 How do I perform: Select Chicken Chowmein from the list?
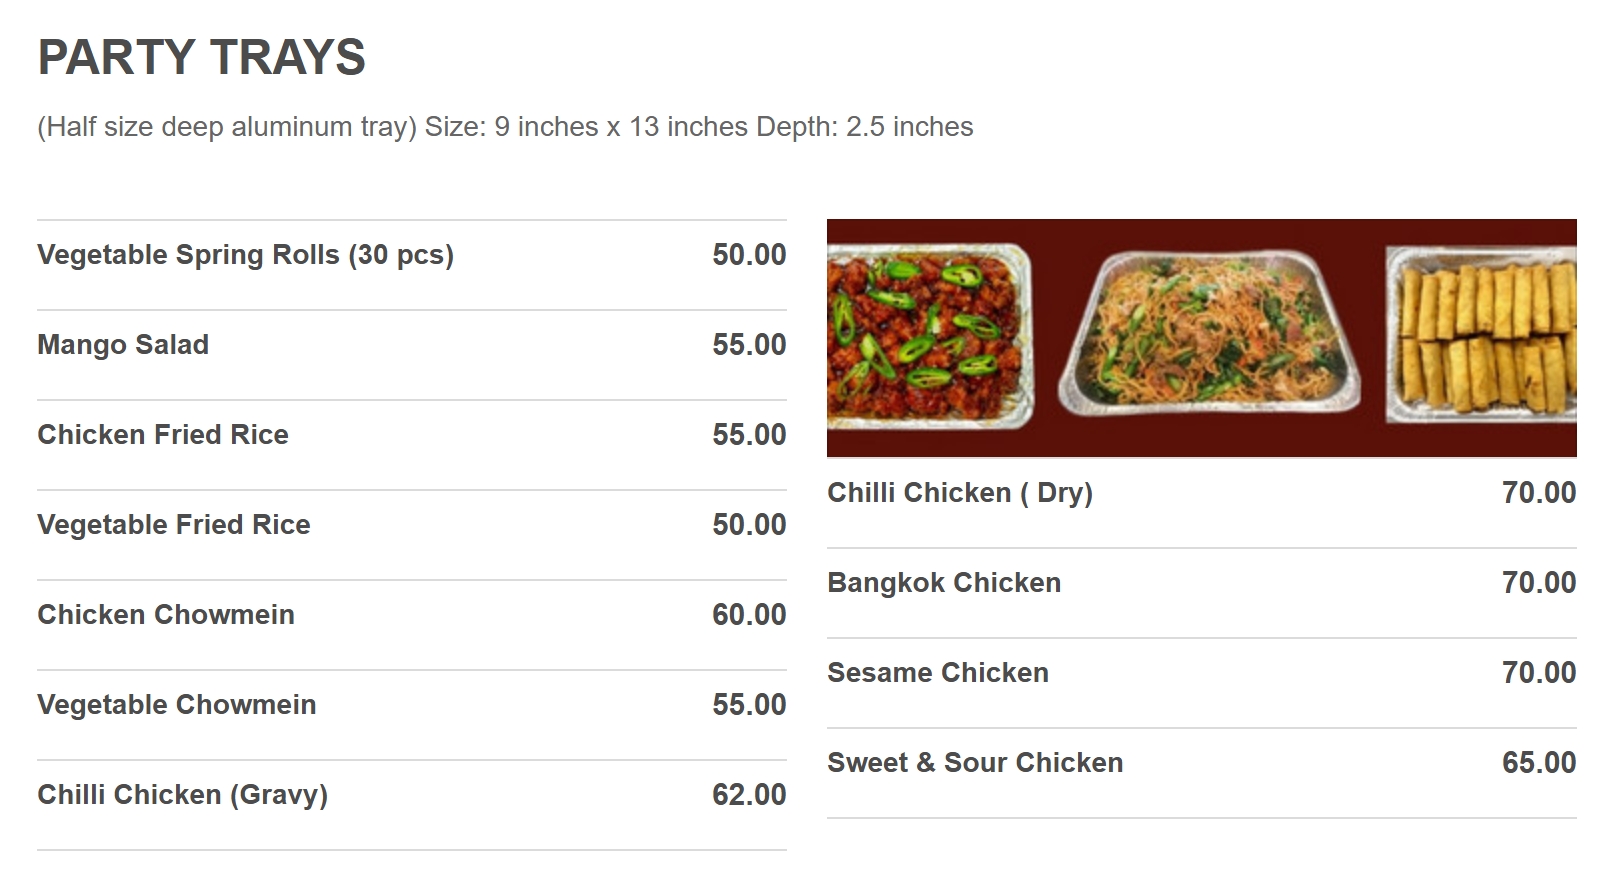(166, 615)
